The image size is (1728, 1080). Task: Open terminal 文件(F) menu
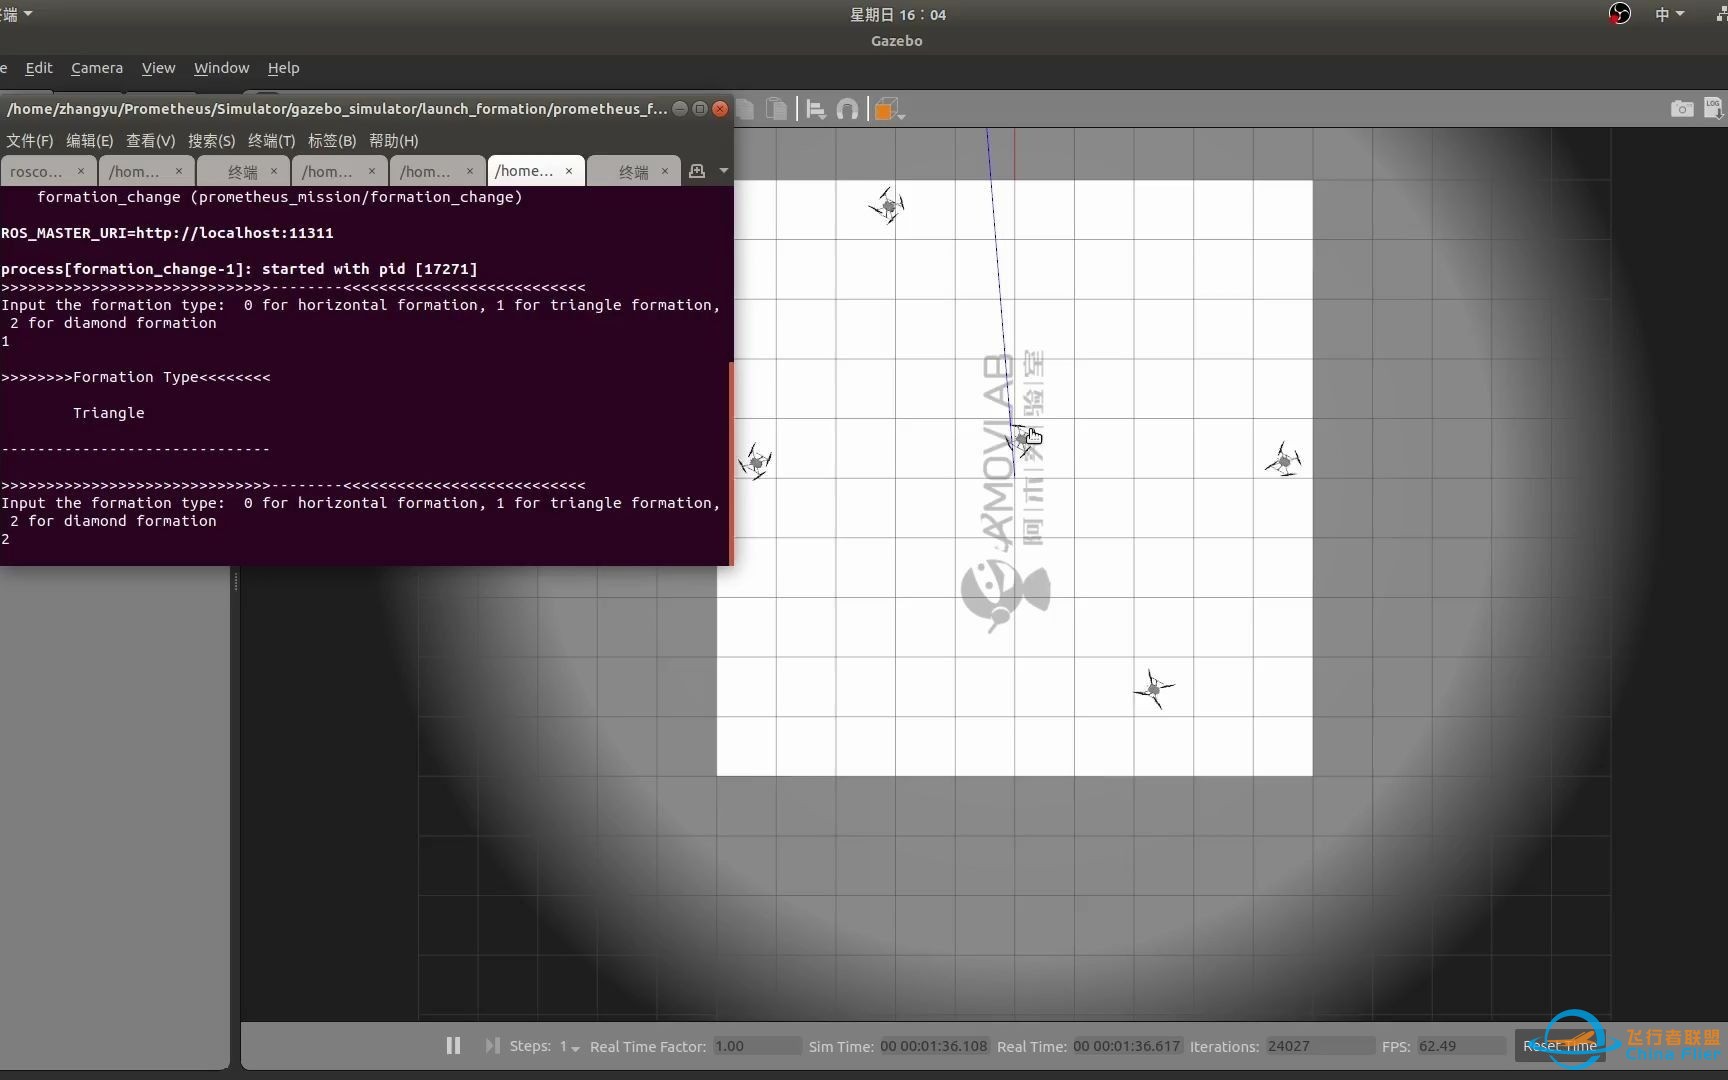pos(30,141)
